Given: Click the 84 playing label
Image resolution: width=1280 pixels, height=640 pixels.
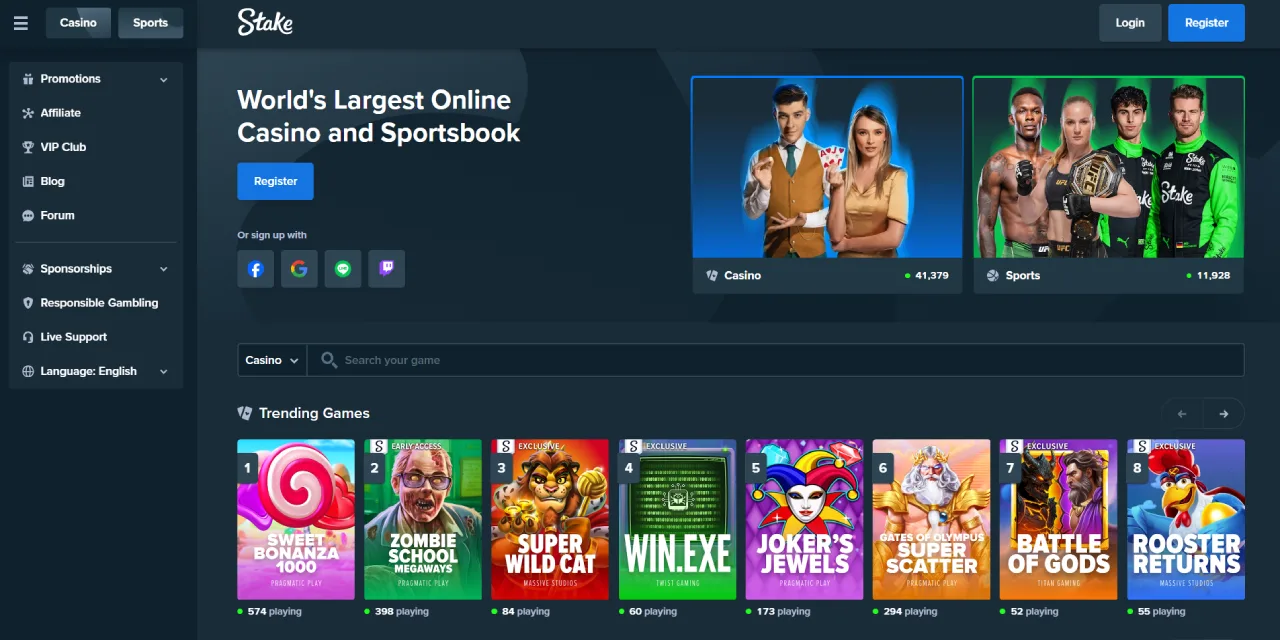Looking at the screenshot, I should pyautogui.click(x=525, y=611).
